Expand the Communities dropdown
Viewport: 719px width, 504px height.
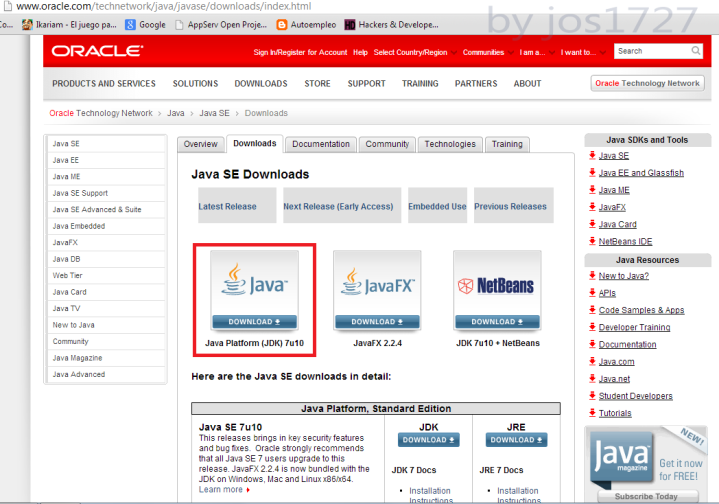click(x=488, y=52)
